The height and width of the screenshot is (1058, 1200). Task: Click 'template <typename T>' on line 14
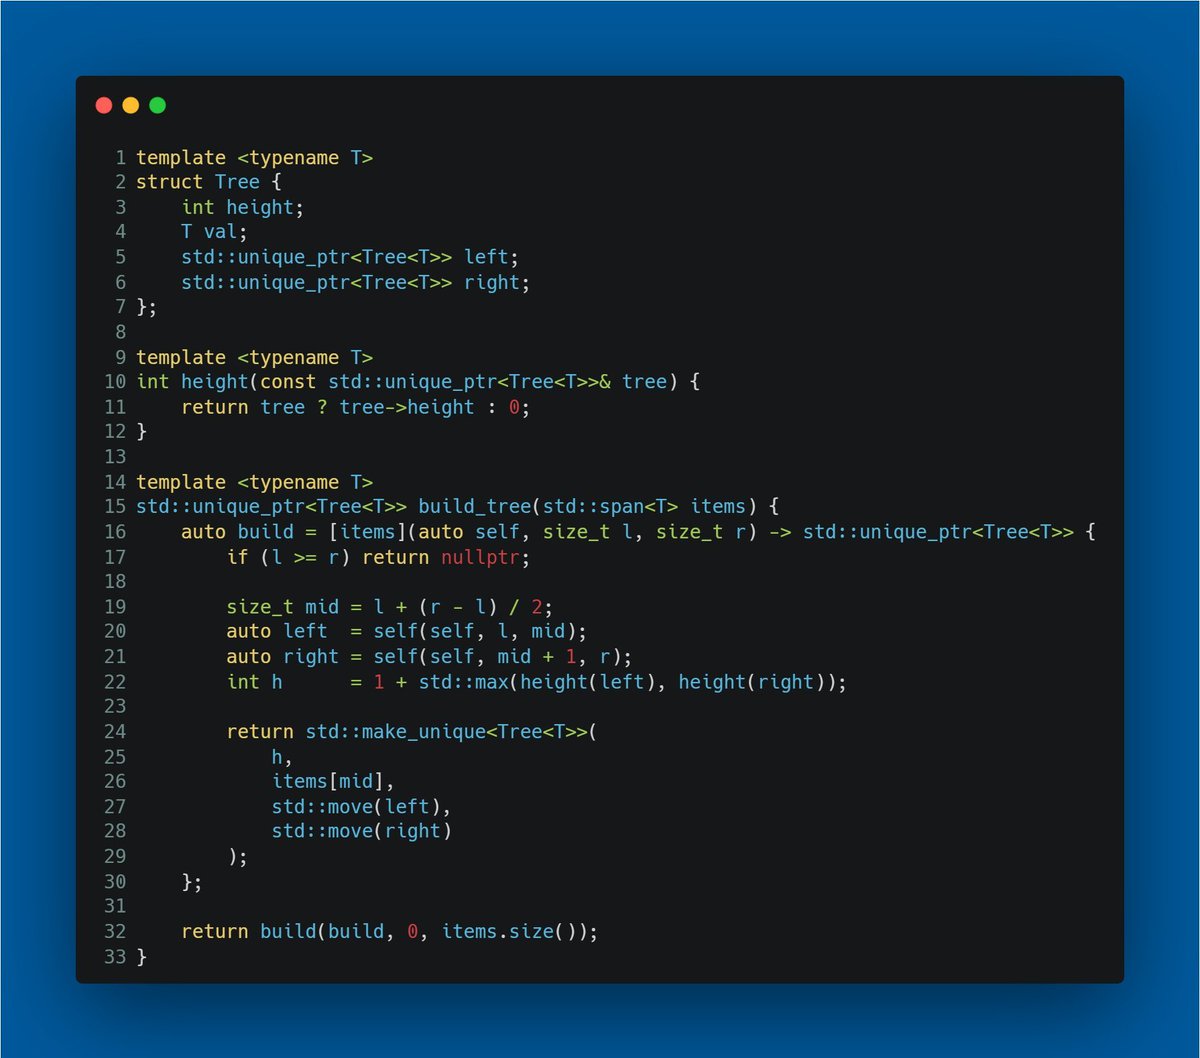tap(255, 482)
